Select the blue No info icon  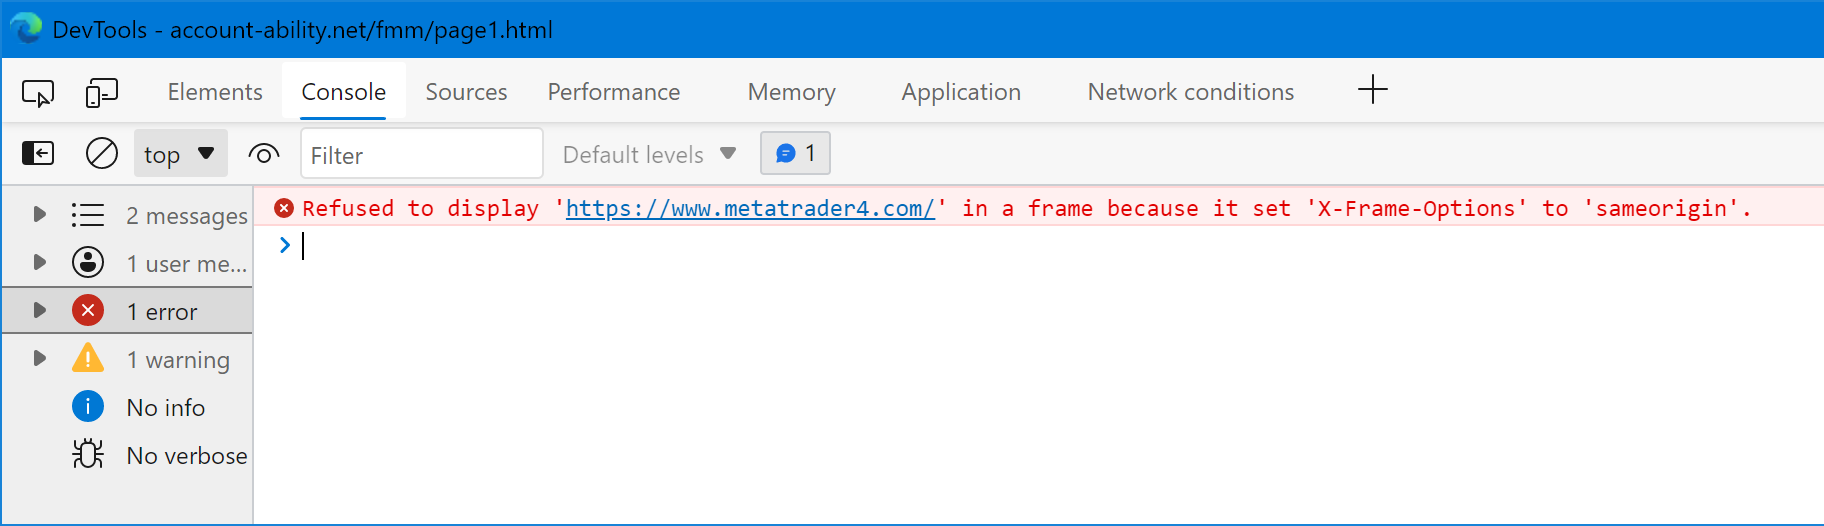(88, 406)
